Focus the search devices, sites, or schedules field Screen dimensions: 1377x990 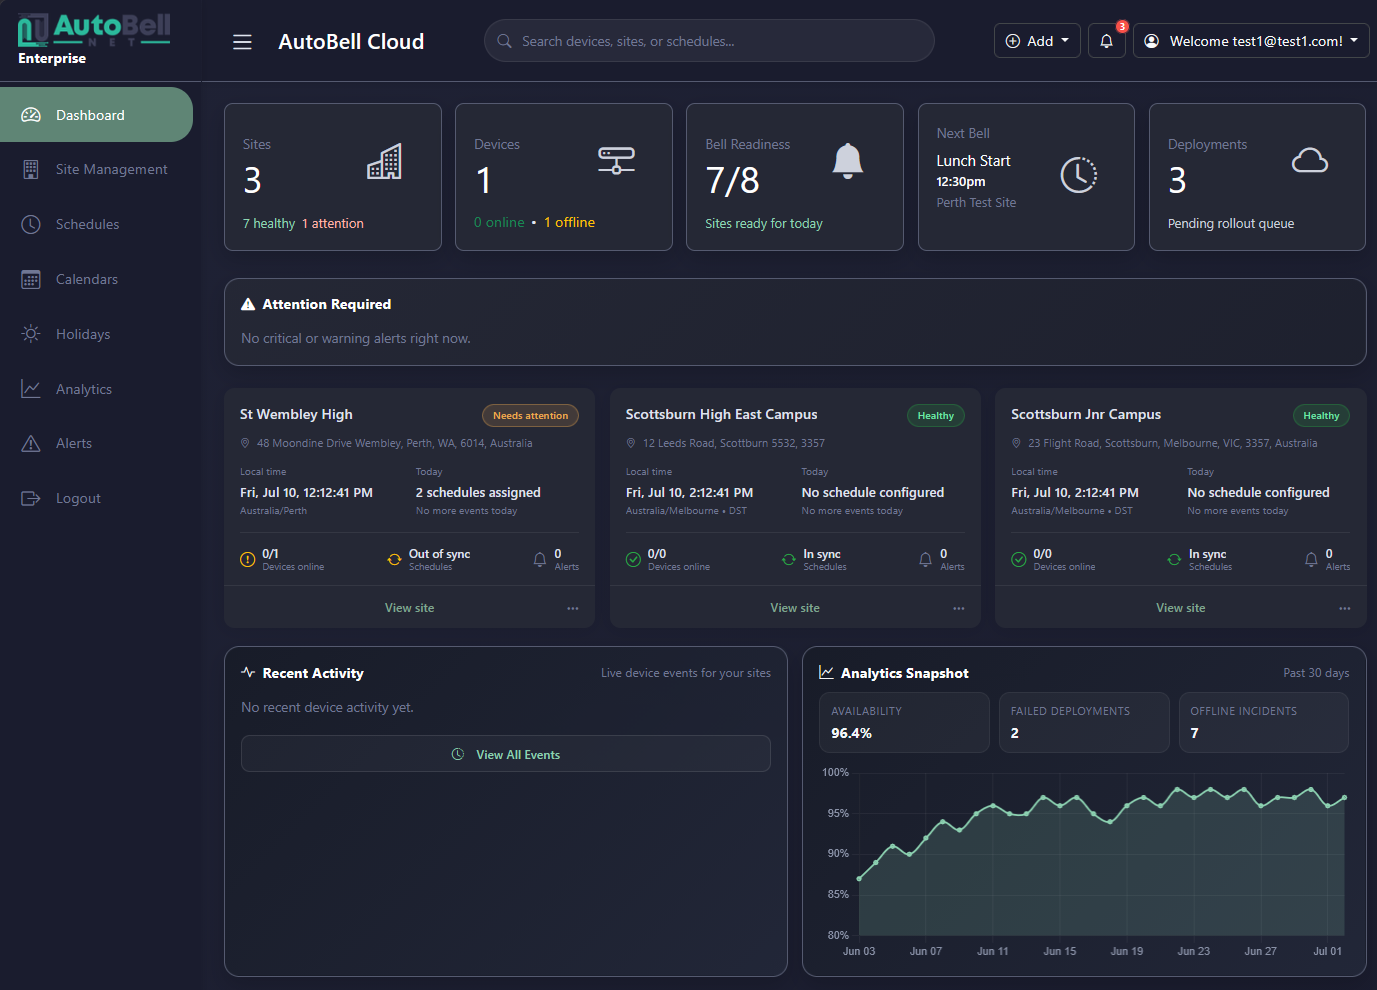coord(709,41)
